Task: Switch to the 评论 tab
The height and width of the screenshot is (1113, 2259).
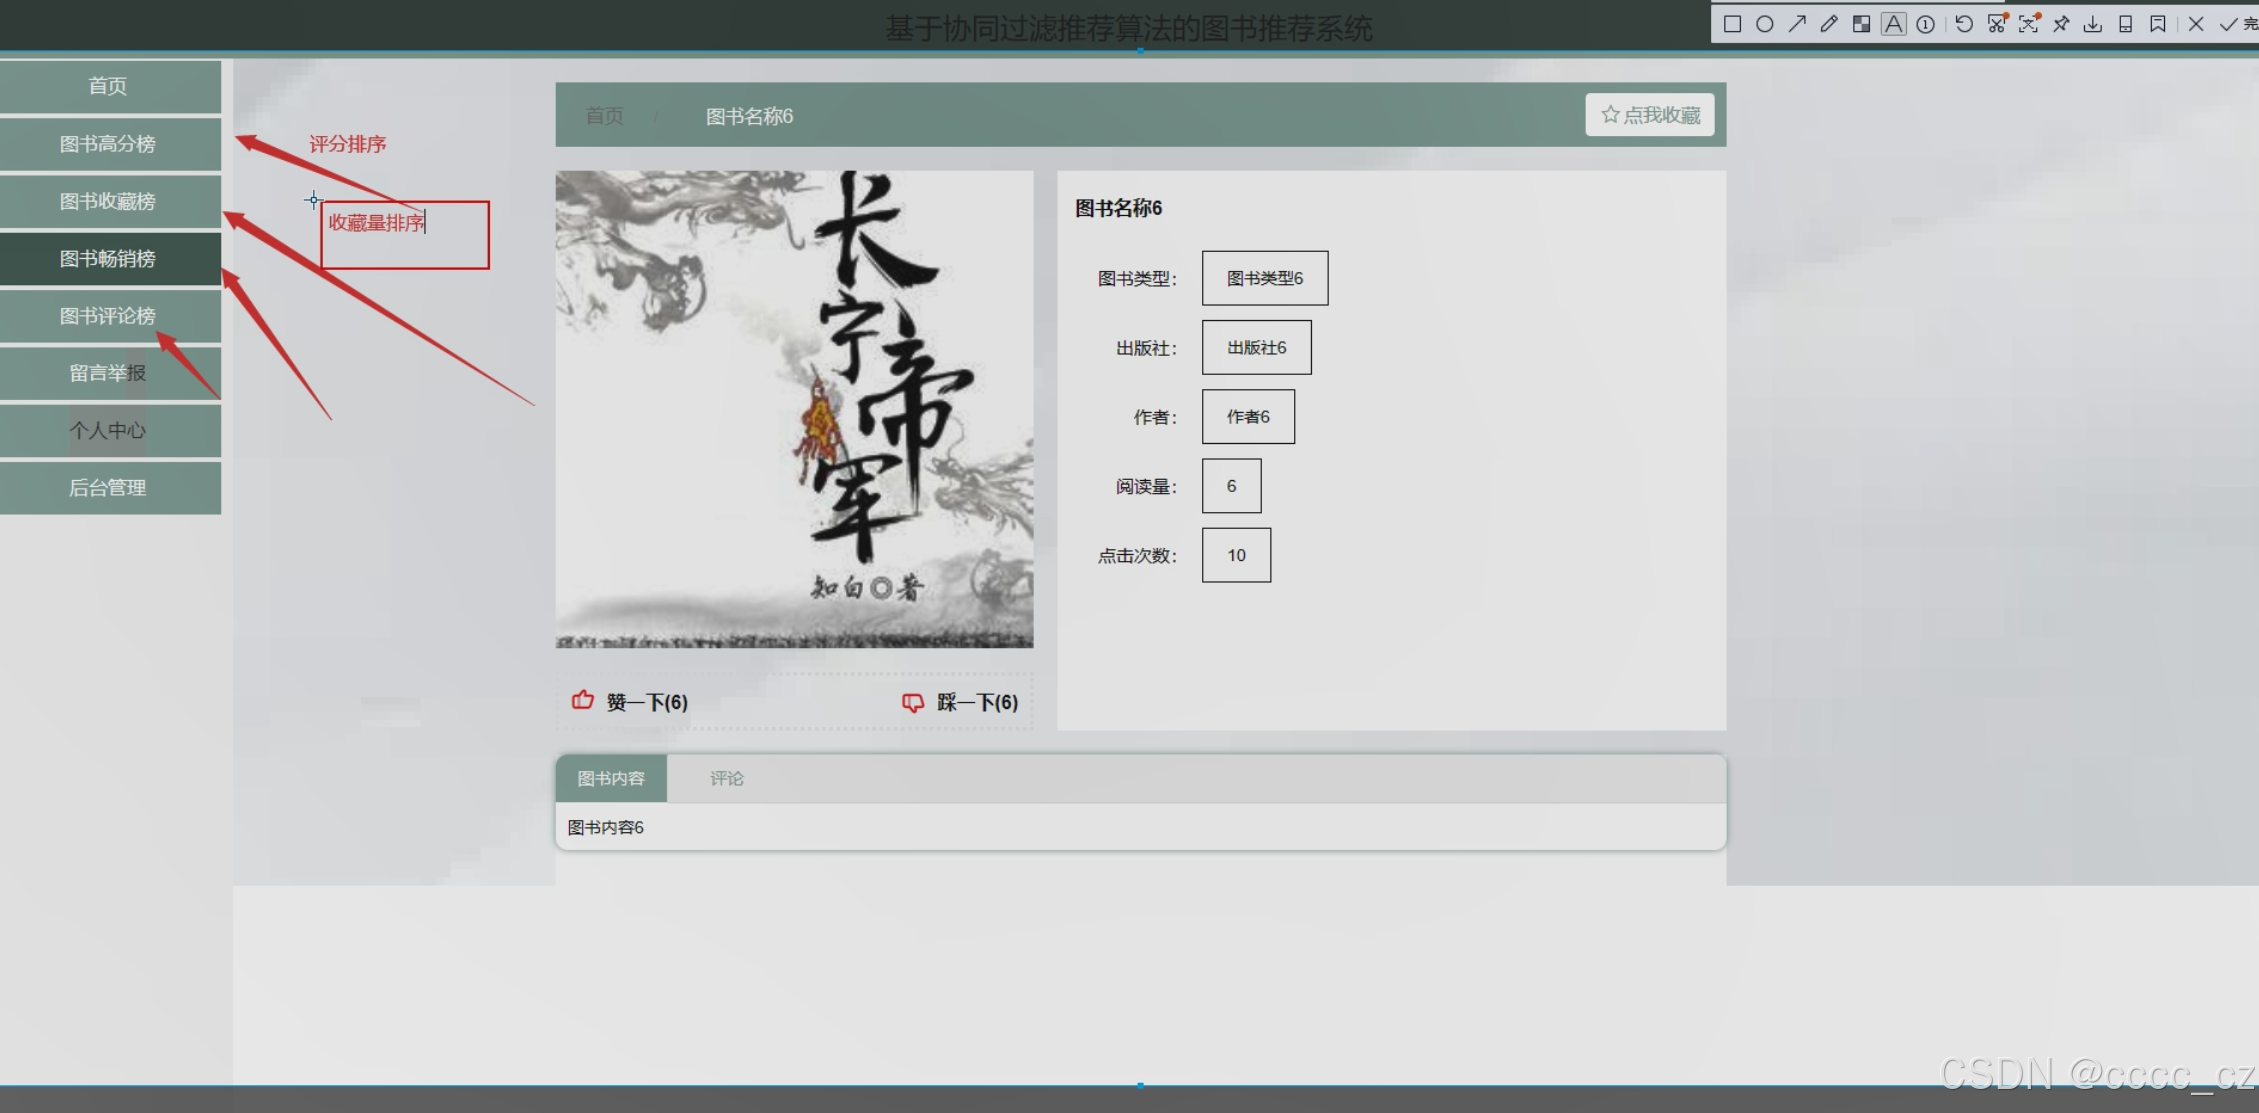Action: click(727, 778)
